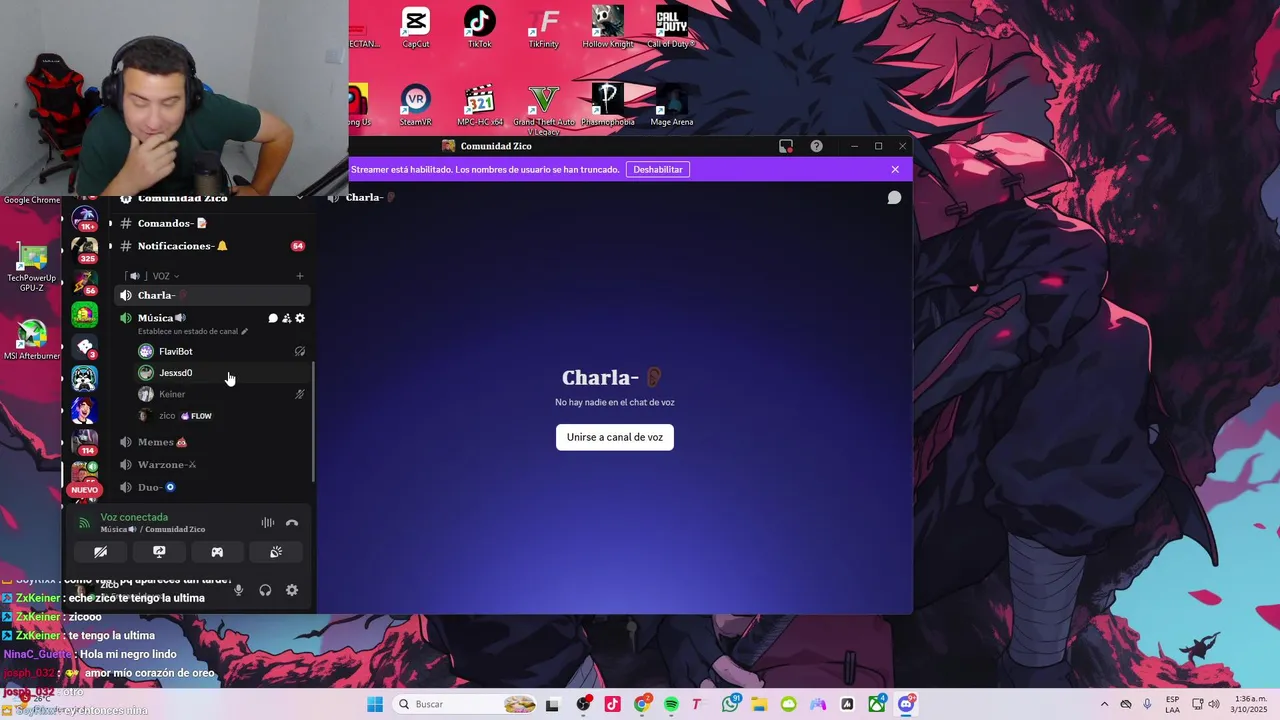Disconnect from voice call
The height and width of the screenshot is (720, 1280).
pyautogui.click(x=292, y=523)
